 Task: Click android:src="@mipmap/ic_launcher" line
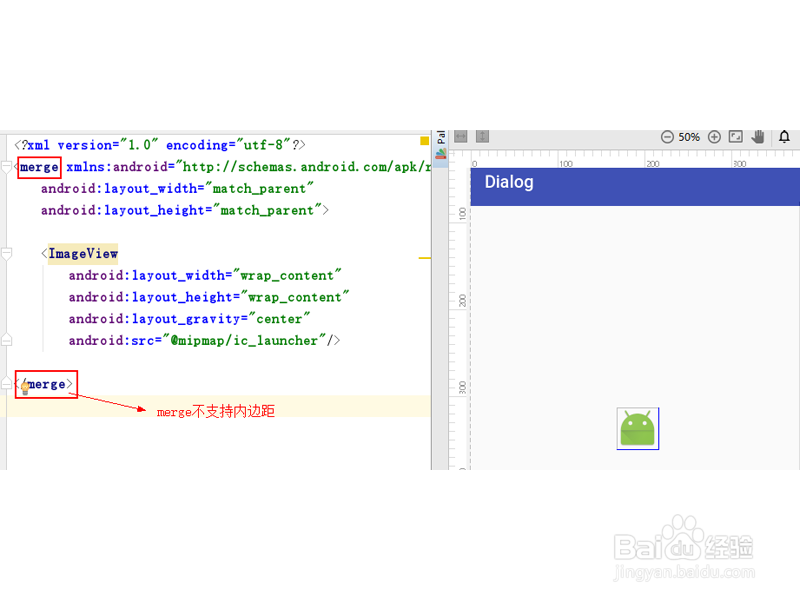coord(204,340)
